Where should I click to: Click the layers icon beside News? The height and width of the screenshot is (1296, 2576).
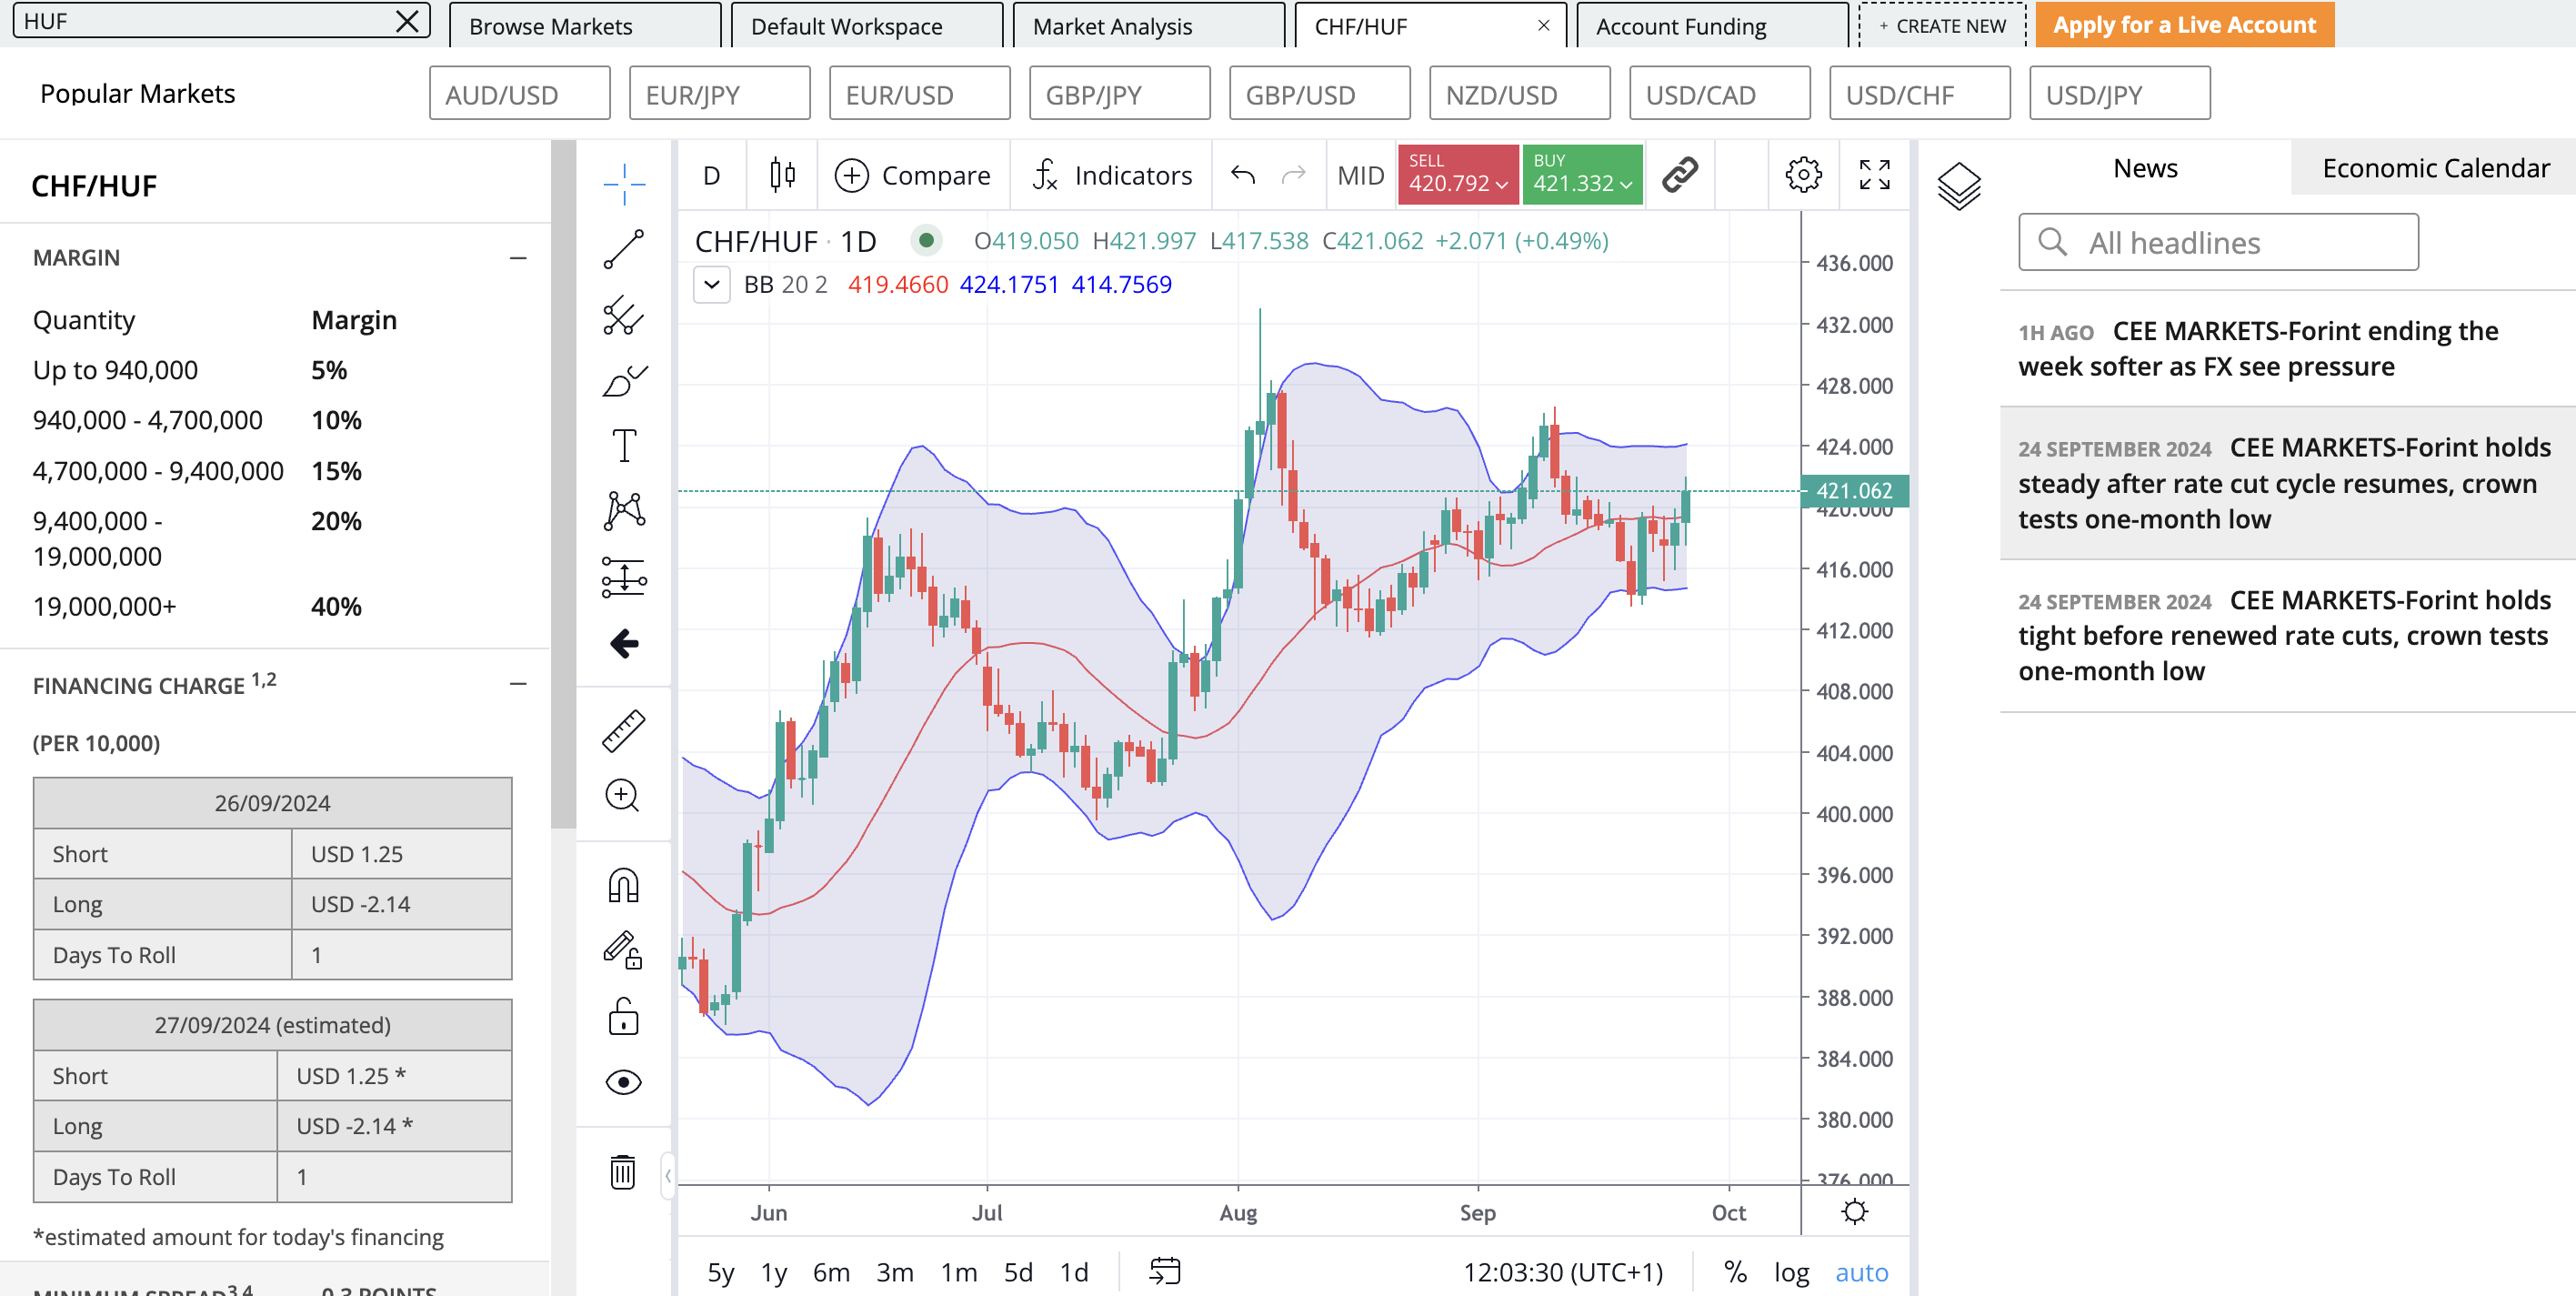click(1958, 185)
